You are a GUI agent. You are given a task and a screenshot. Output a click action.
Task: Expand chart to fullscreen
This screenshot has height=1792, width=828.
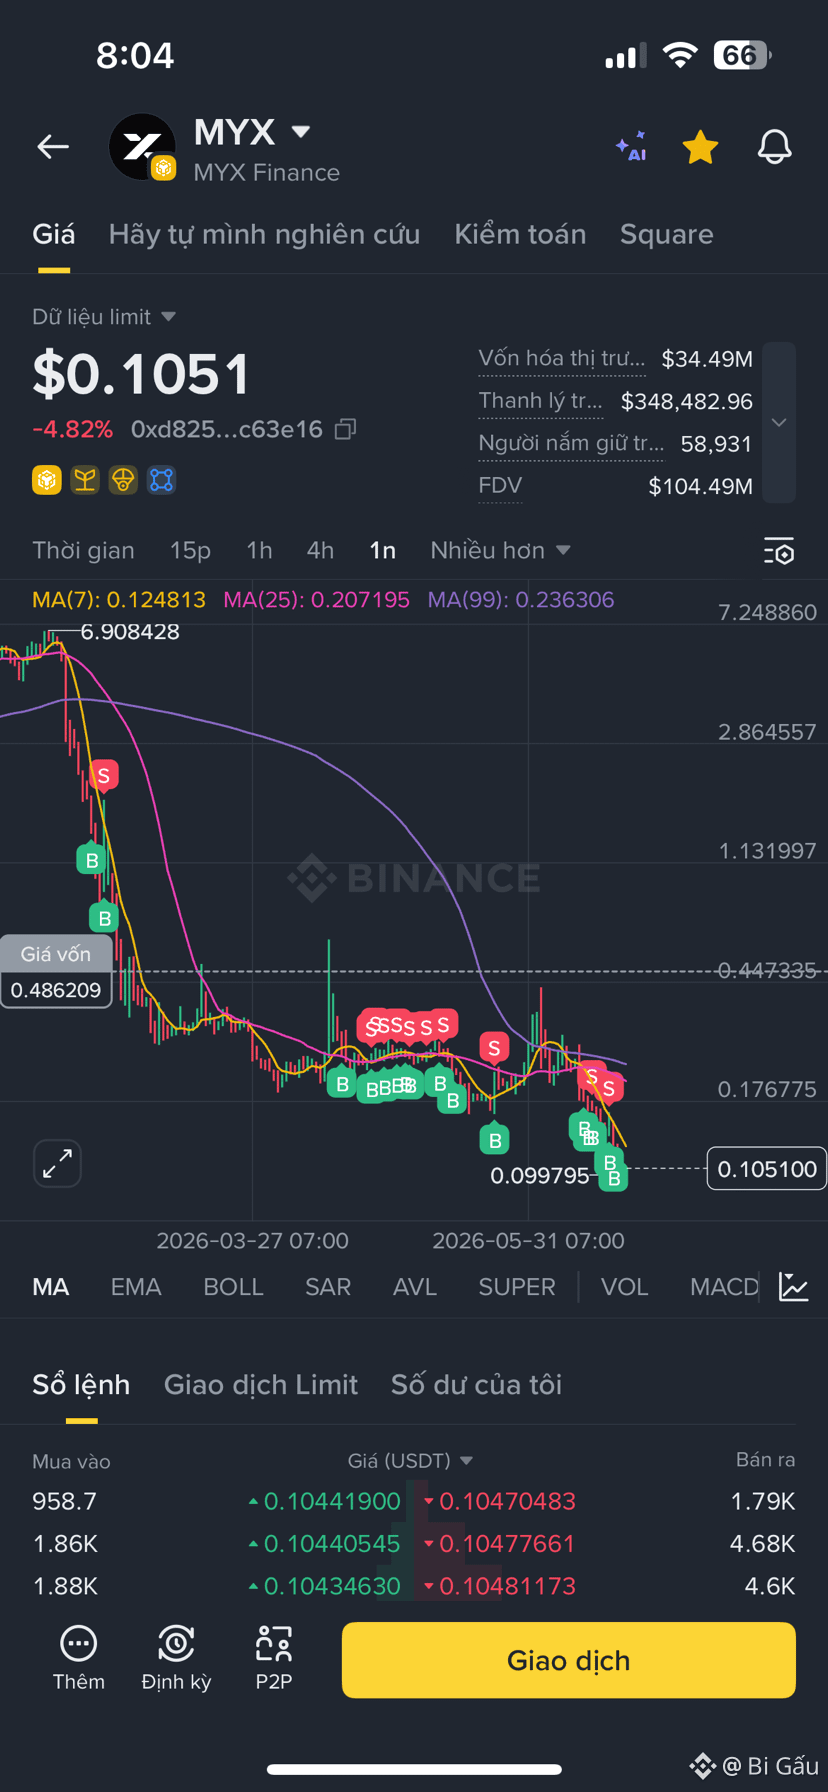tap(57, 1163)
